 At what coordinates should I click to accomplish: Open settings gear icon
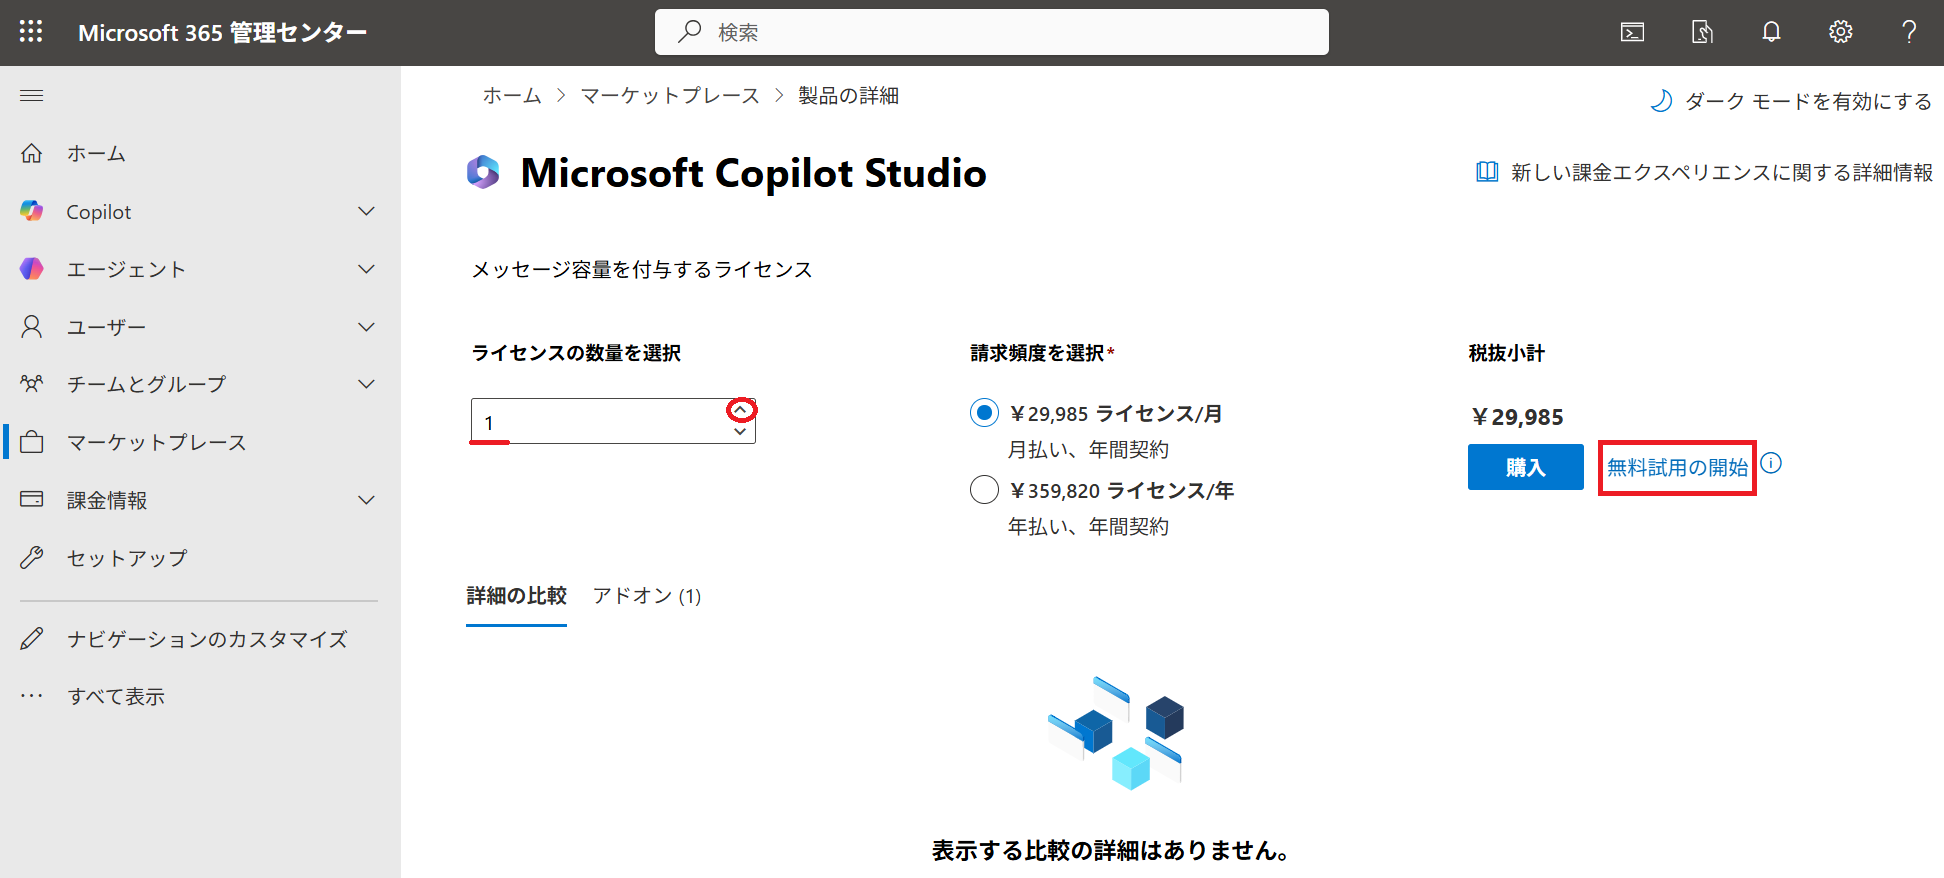[1840, 32]
